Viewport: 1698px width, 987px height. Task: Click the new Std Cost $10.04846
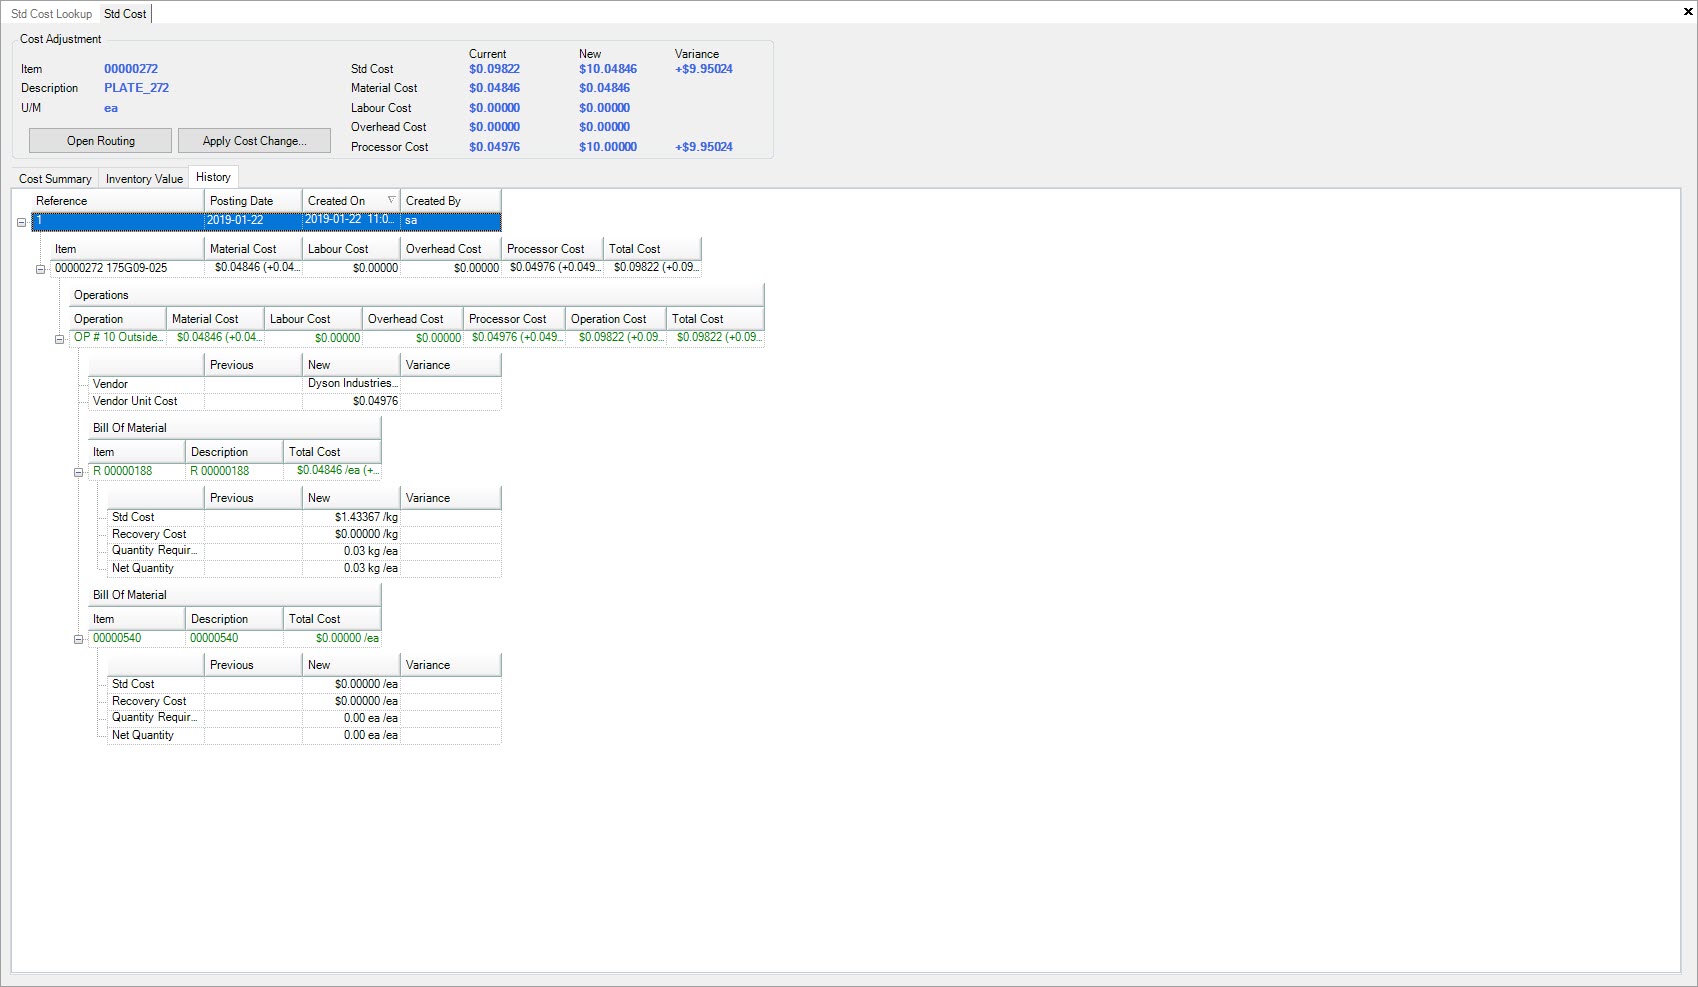click(608, 69)
